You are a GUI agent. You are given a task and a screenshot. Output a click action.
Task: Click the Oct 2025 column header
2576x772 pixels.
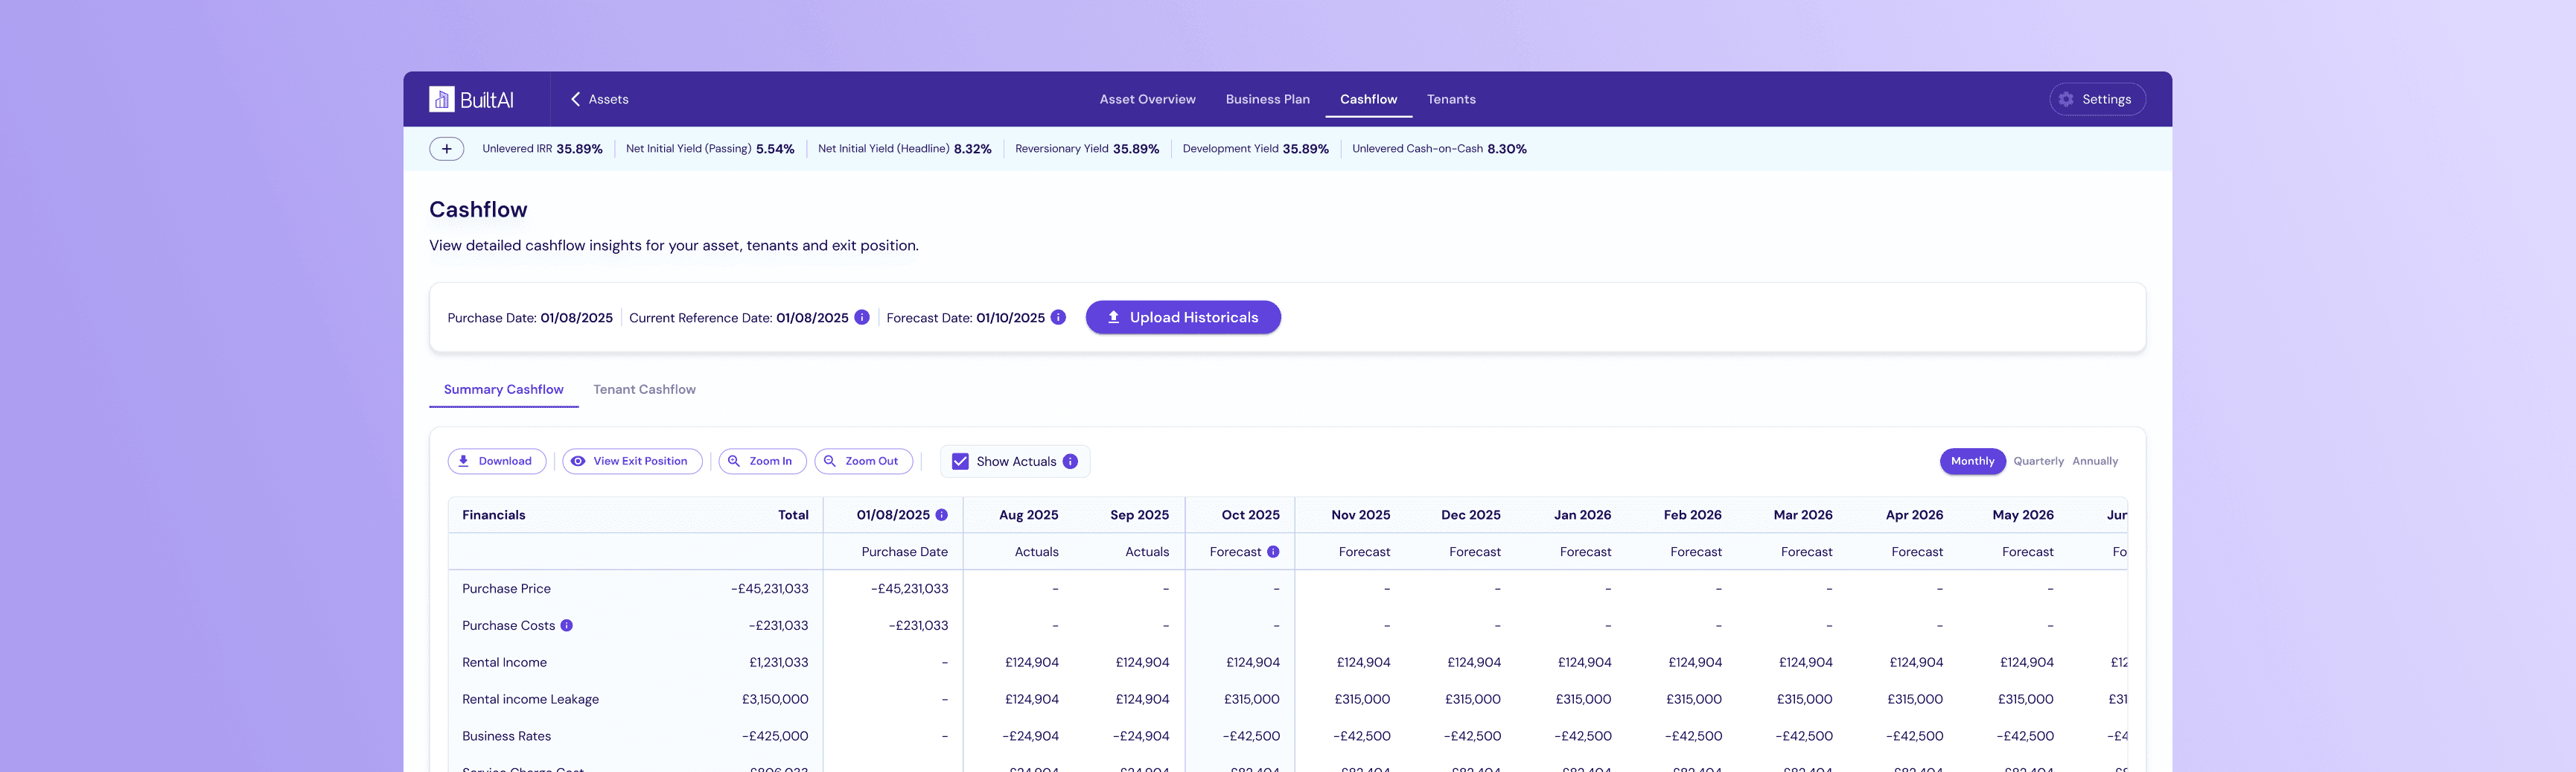tap(1250, 515)
